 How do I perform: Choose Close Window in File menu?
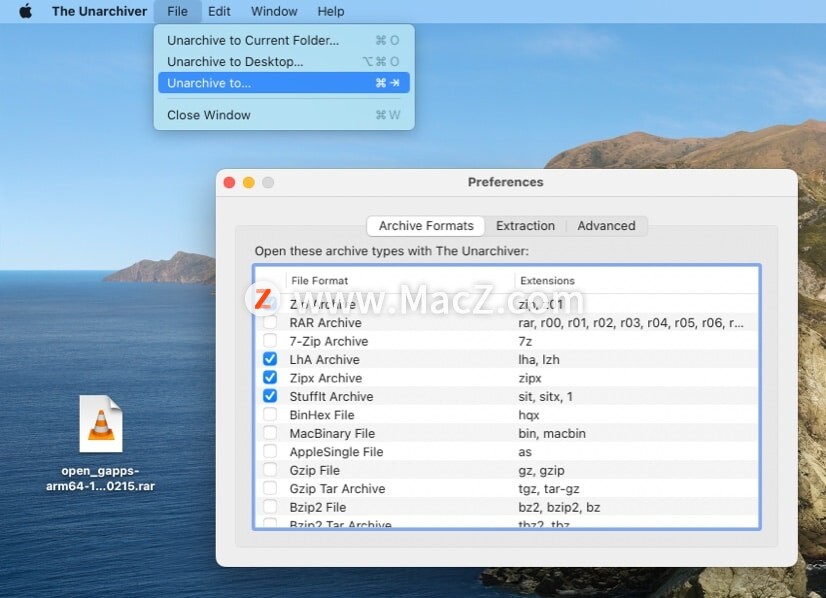(x=283, y=115)
